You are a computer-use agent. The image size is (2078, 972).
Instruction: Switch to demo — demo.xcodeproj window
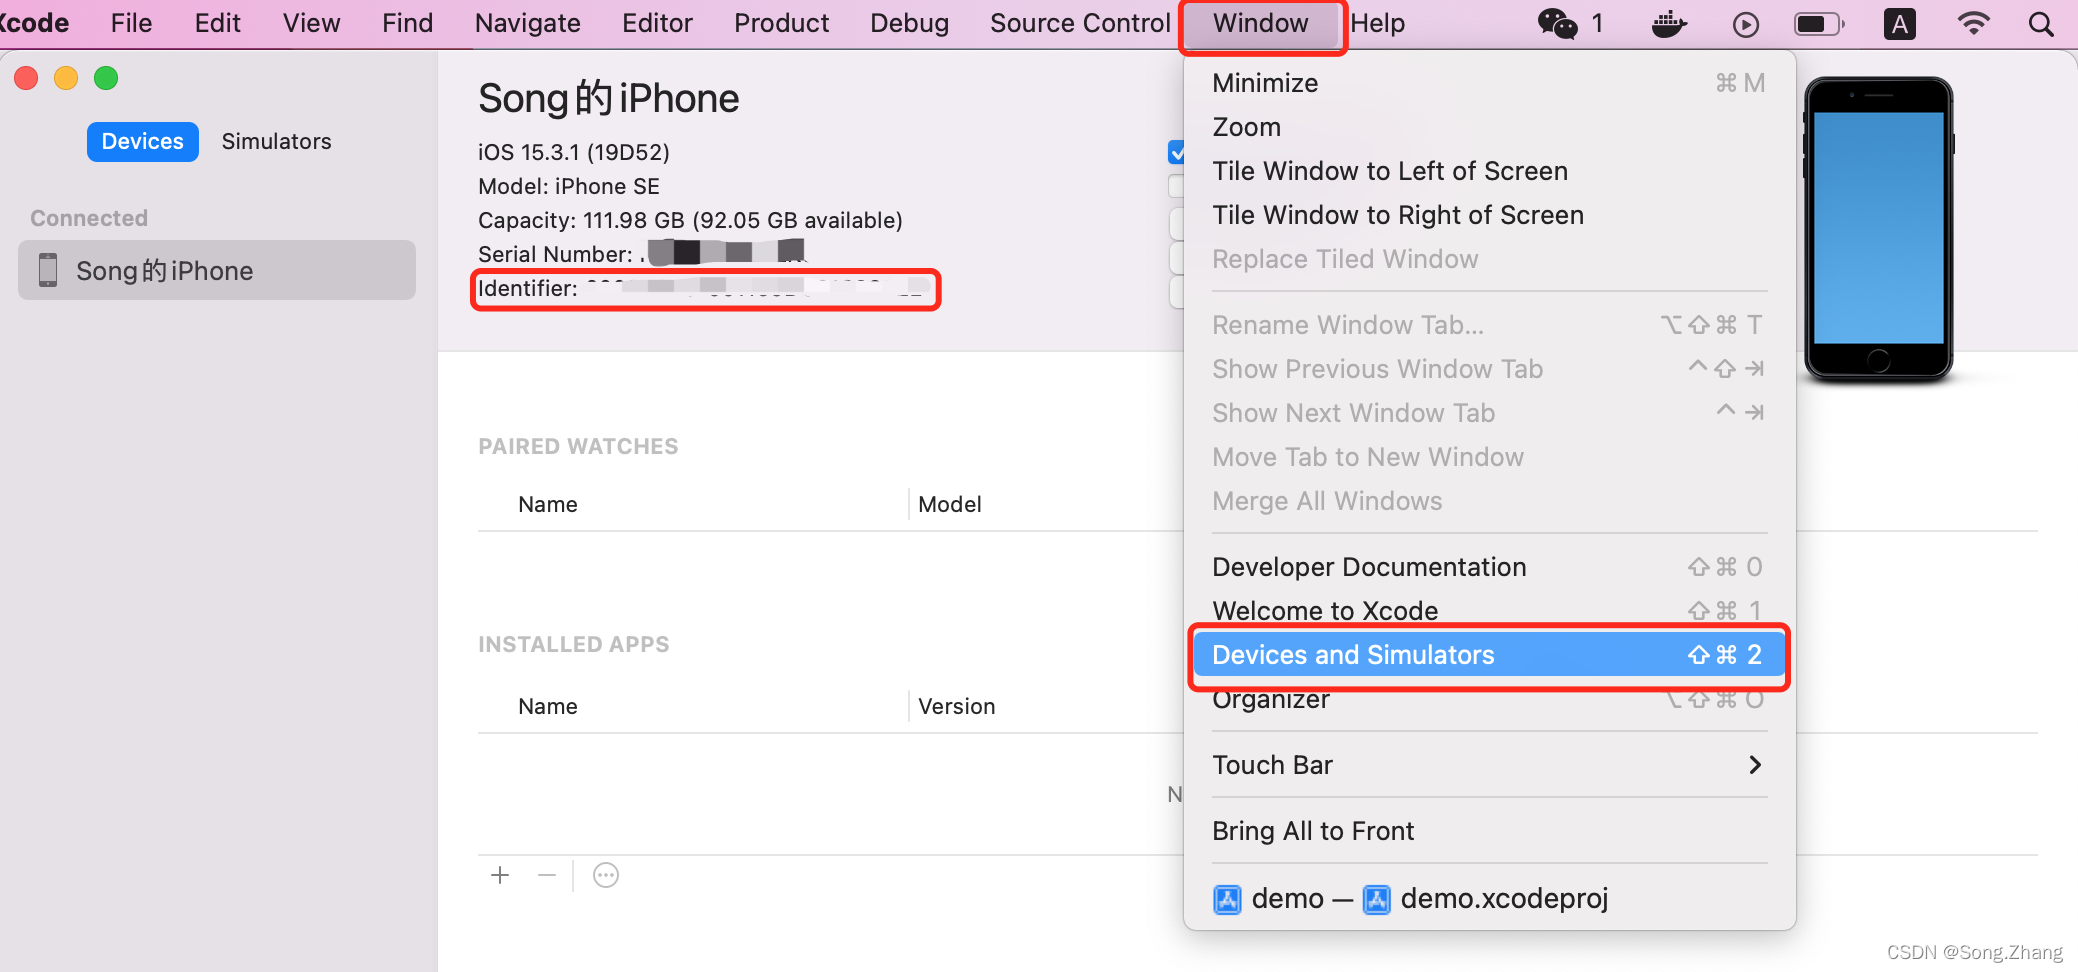coord(1490,899)
